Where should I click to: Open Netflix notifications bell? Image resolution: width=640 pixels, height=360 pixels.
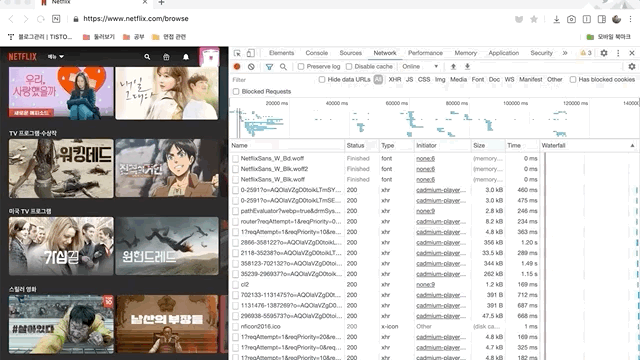186,57
